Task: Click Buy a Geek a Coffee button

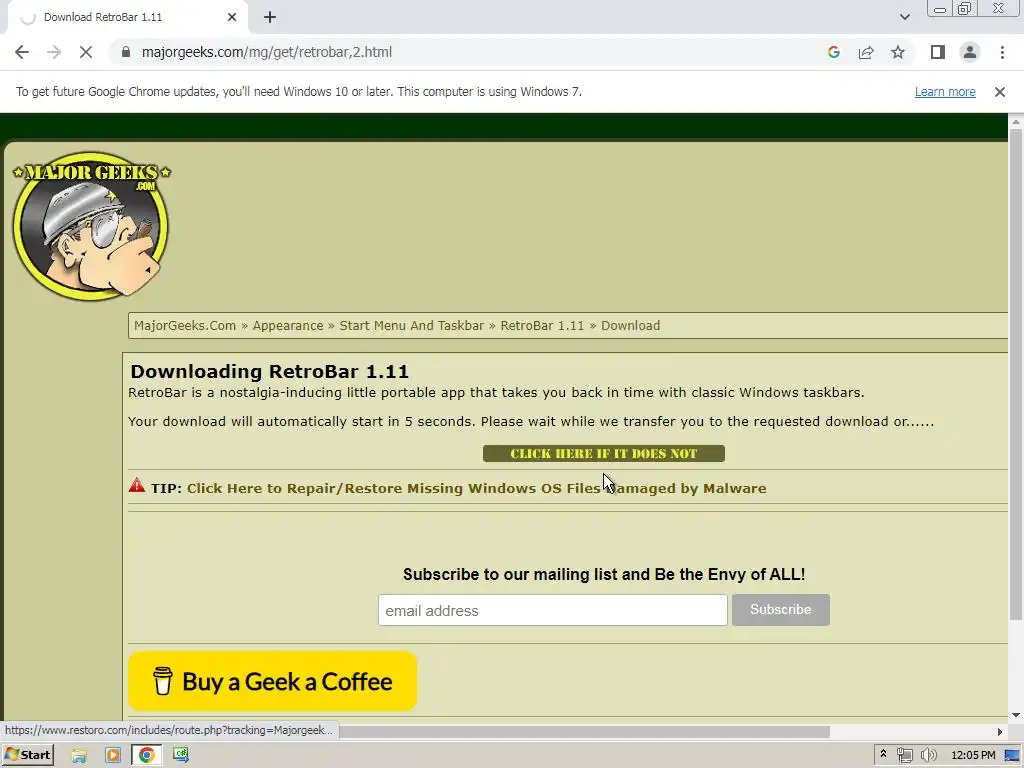Action: pos(272,681)
